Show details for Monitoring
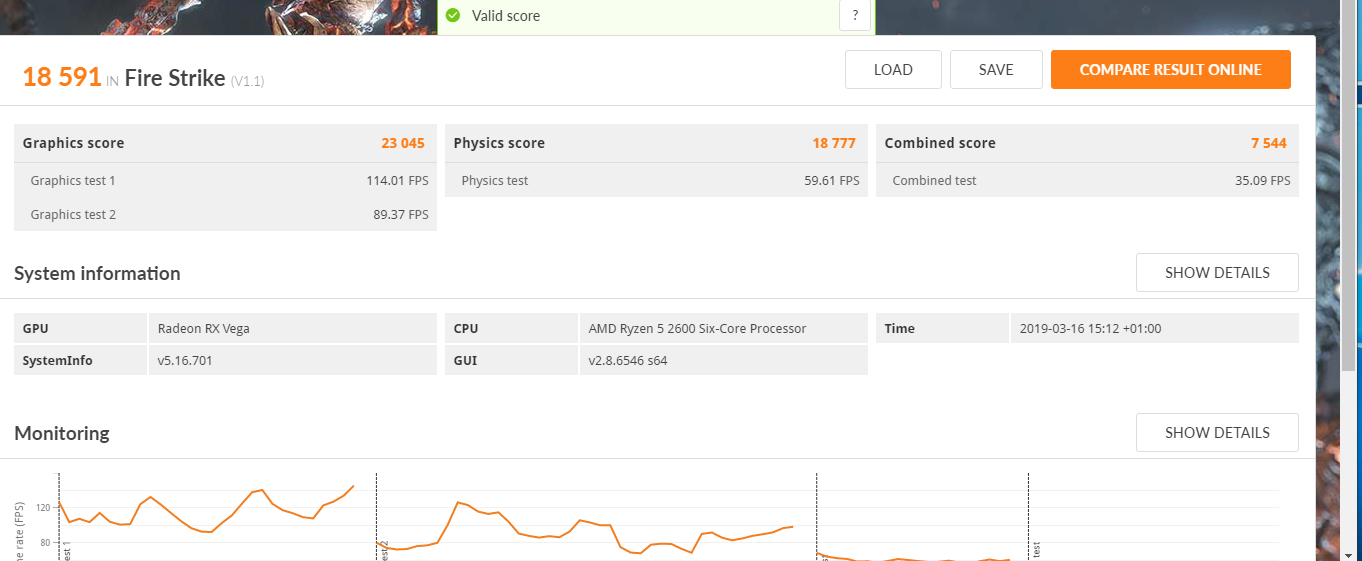 click(1217, 433)
